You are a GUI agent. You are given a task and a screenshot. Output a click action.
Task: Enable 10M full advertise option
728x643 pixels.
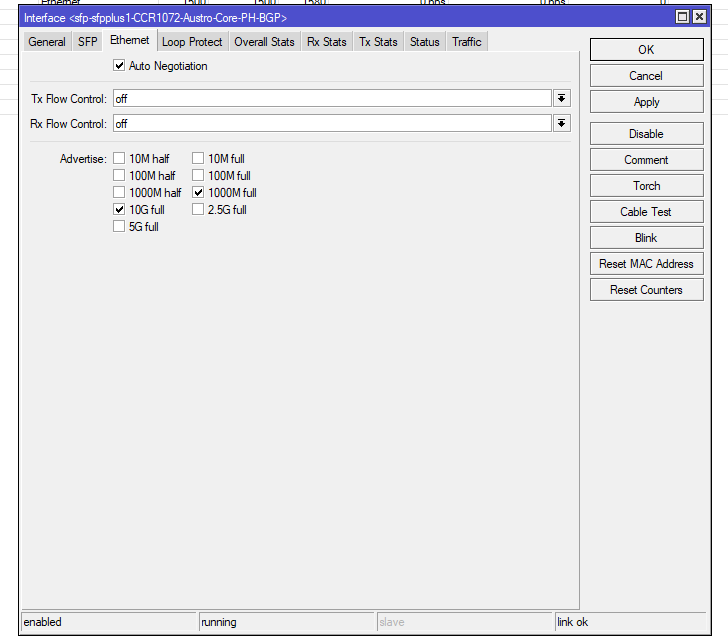pos(198,158)
